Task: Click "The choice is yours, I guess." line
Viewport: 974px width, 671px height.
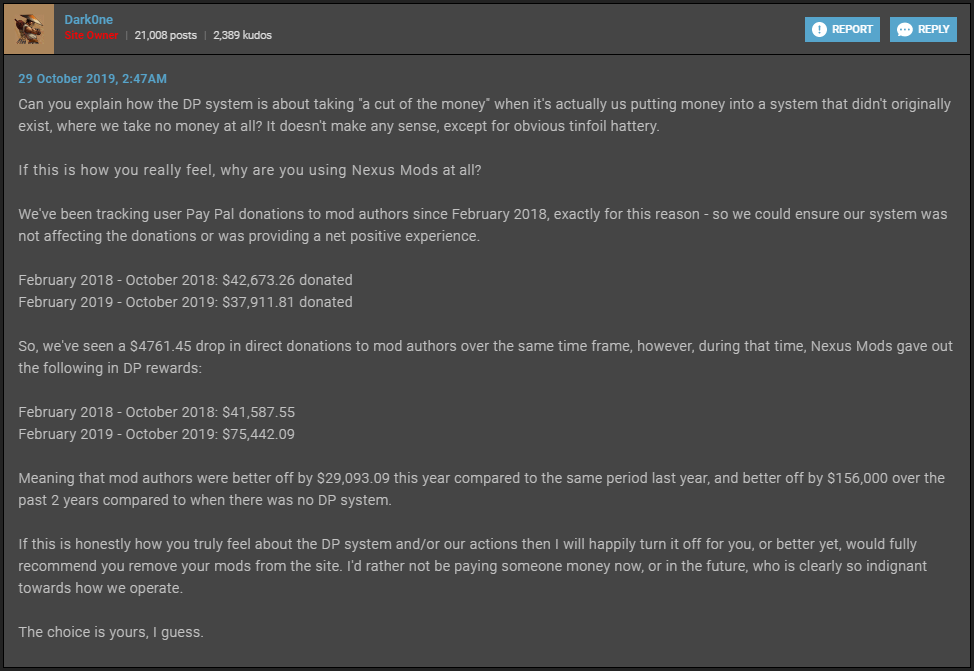Action: 111,632
